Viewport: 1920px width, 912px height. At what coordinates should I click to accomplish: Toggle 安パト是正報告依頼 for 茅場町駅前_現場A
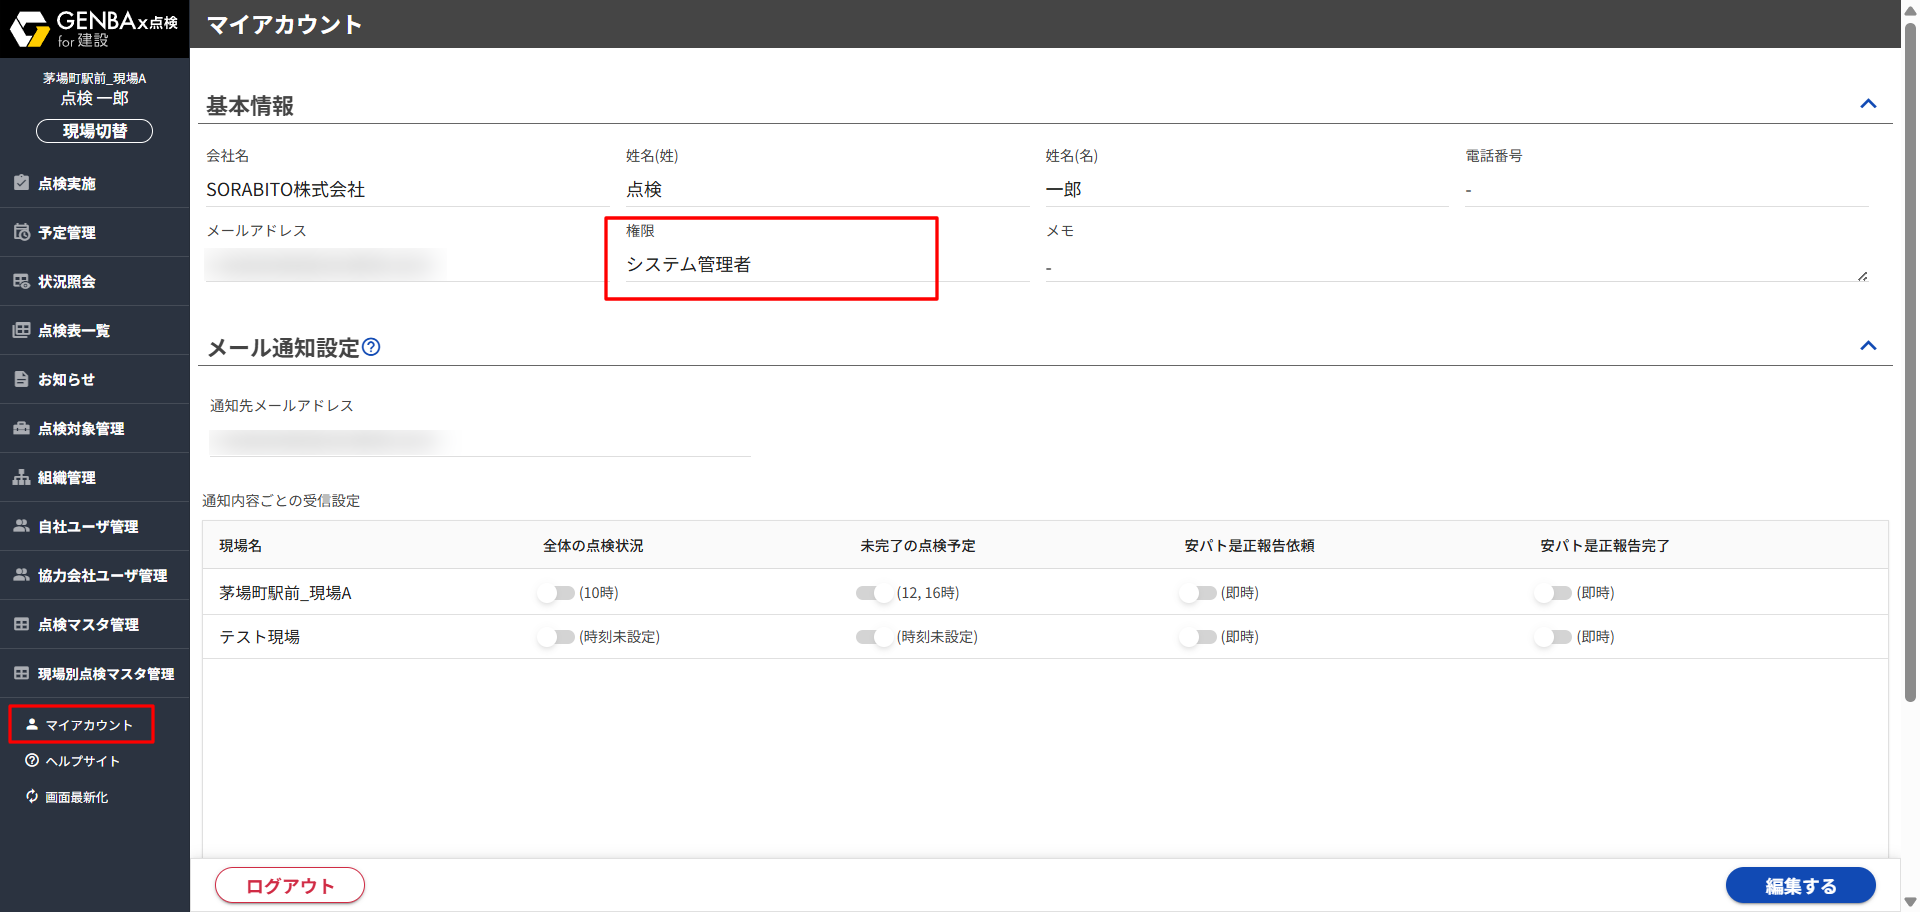pyautogui.click(x=1197, y=593)
